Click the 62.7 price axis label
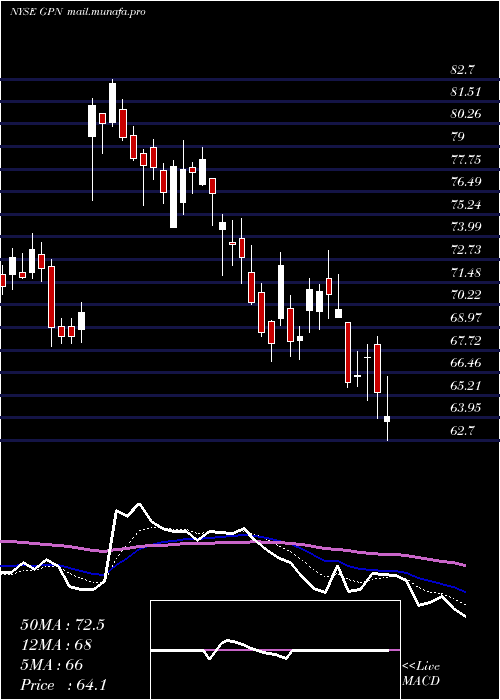The width and height of the screenshot is (500, 700). point(463,431)
